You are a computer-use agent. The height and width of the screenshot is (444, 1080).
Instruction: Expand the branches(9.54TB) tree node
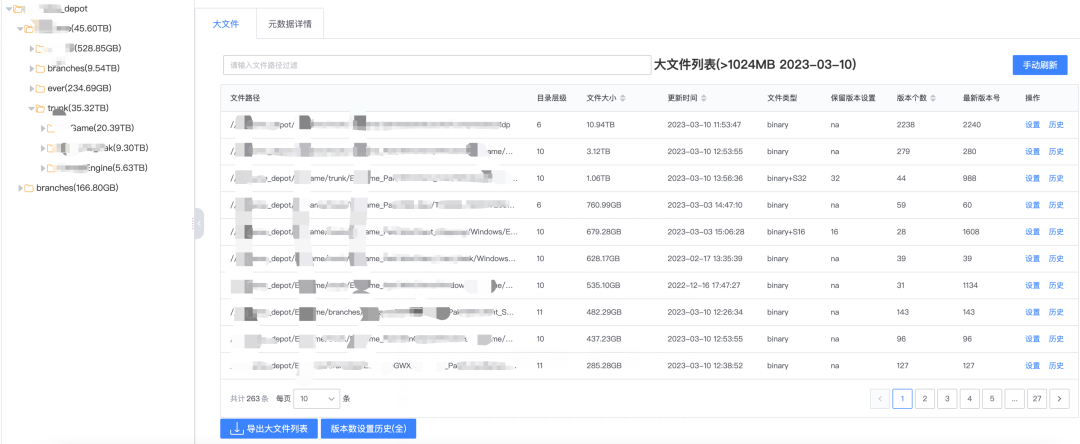32,69
